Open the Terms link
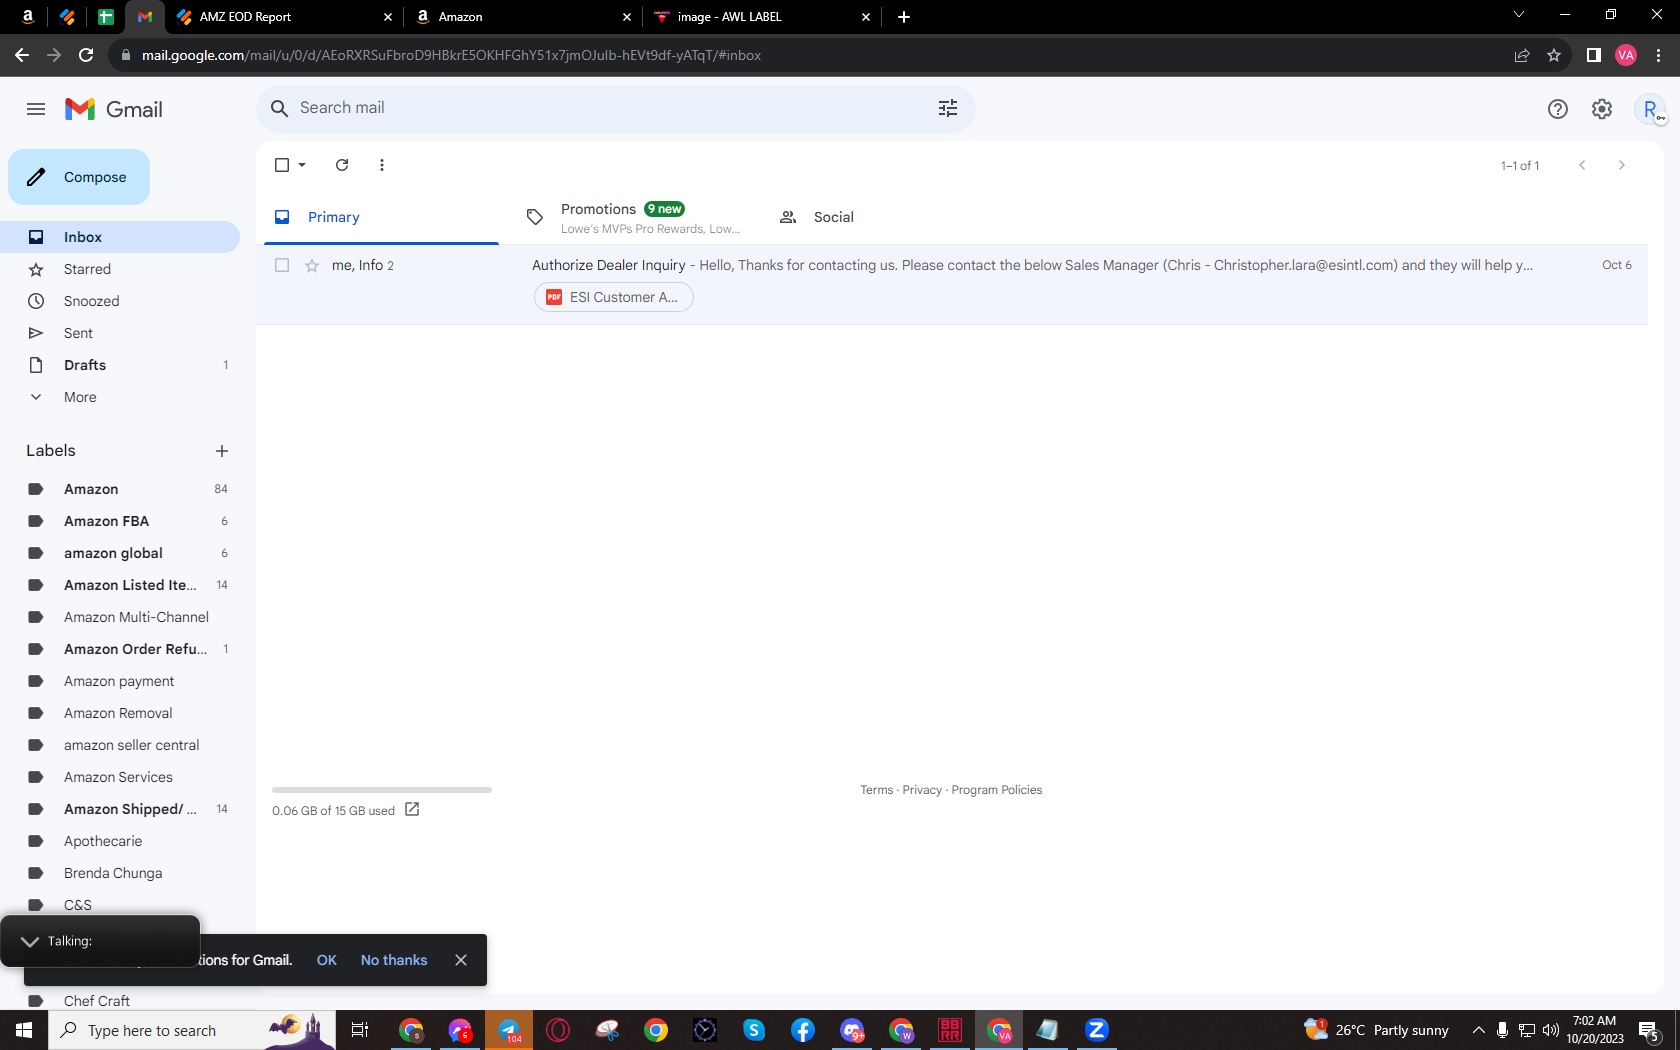Viewport: 1680px width, 1050px height. tap(877, 790)
